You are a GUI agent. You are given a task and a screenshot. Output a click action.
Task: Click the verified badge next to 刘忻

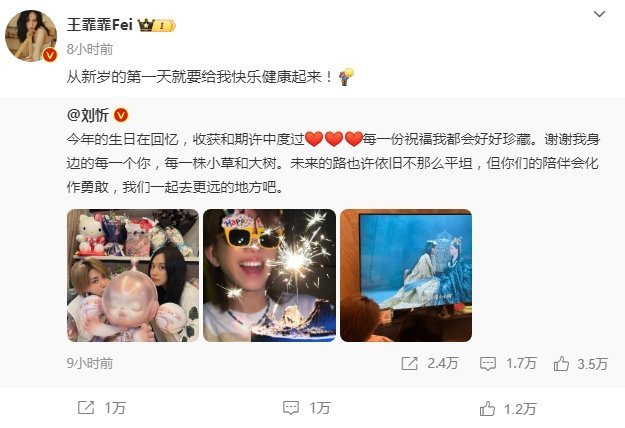click(121, 115)
